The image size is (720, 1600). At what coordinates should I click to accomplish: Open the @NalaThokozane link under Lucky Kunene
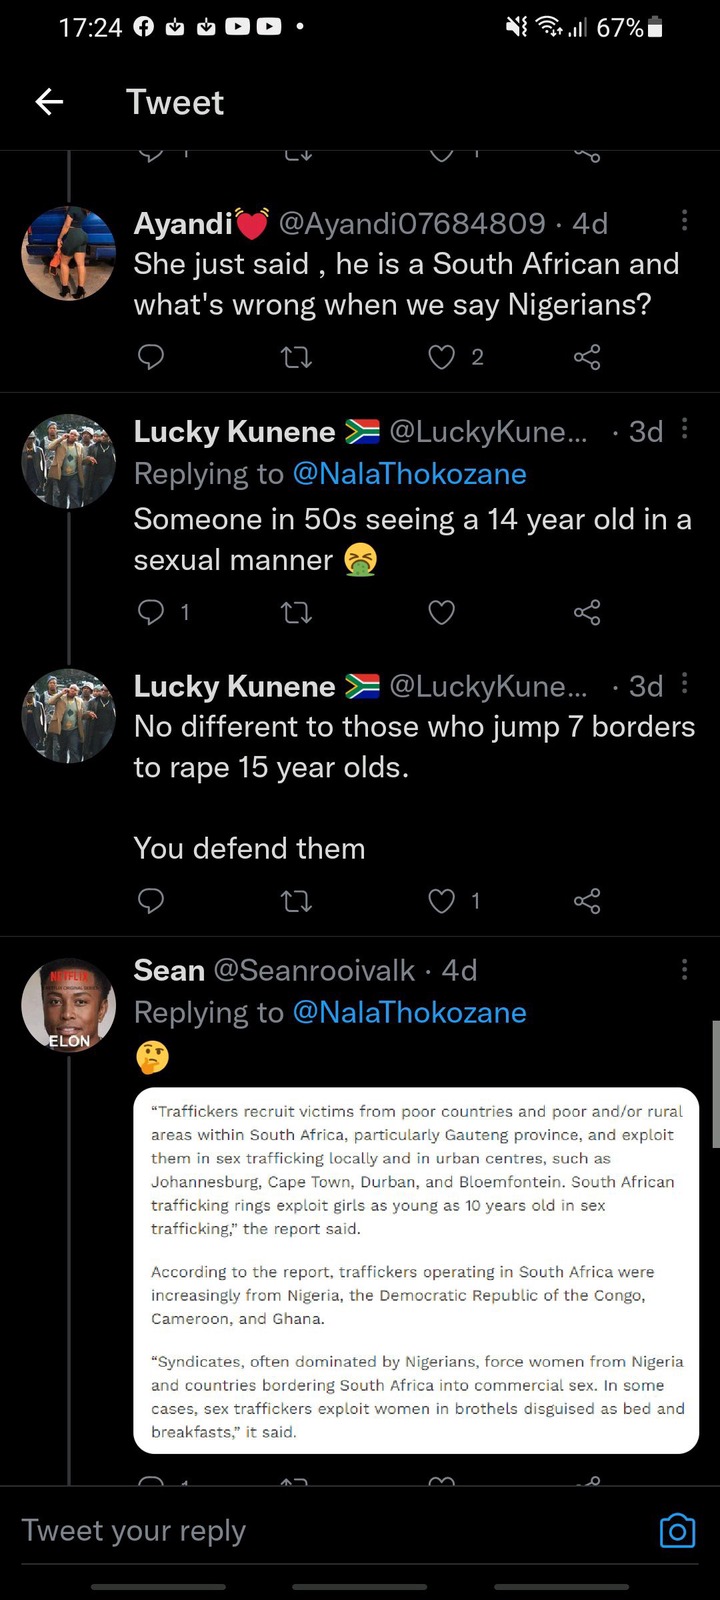tap(409, 474)
